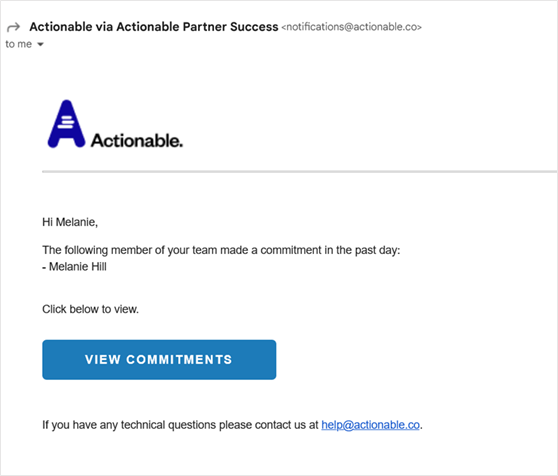The image size is (558, 476).
Task: Click the forward arrow icon beside sender
Action: [x=14, y=27]
